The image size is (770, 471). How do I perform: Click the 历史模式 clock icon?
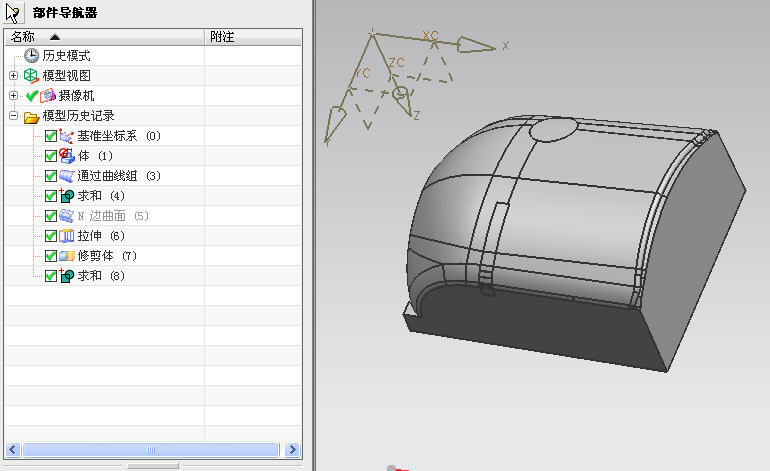point(31,55)
